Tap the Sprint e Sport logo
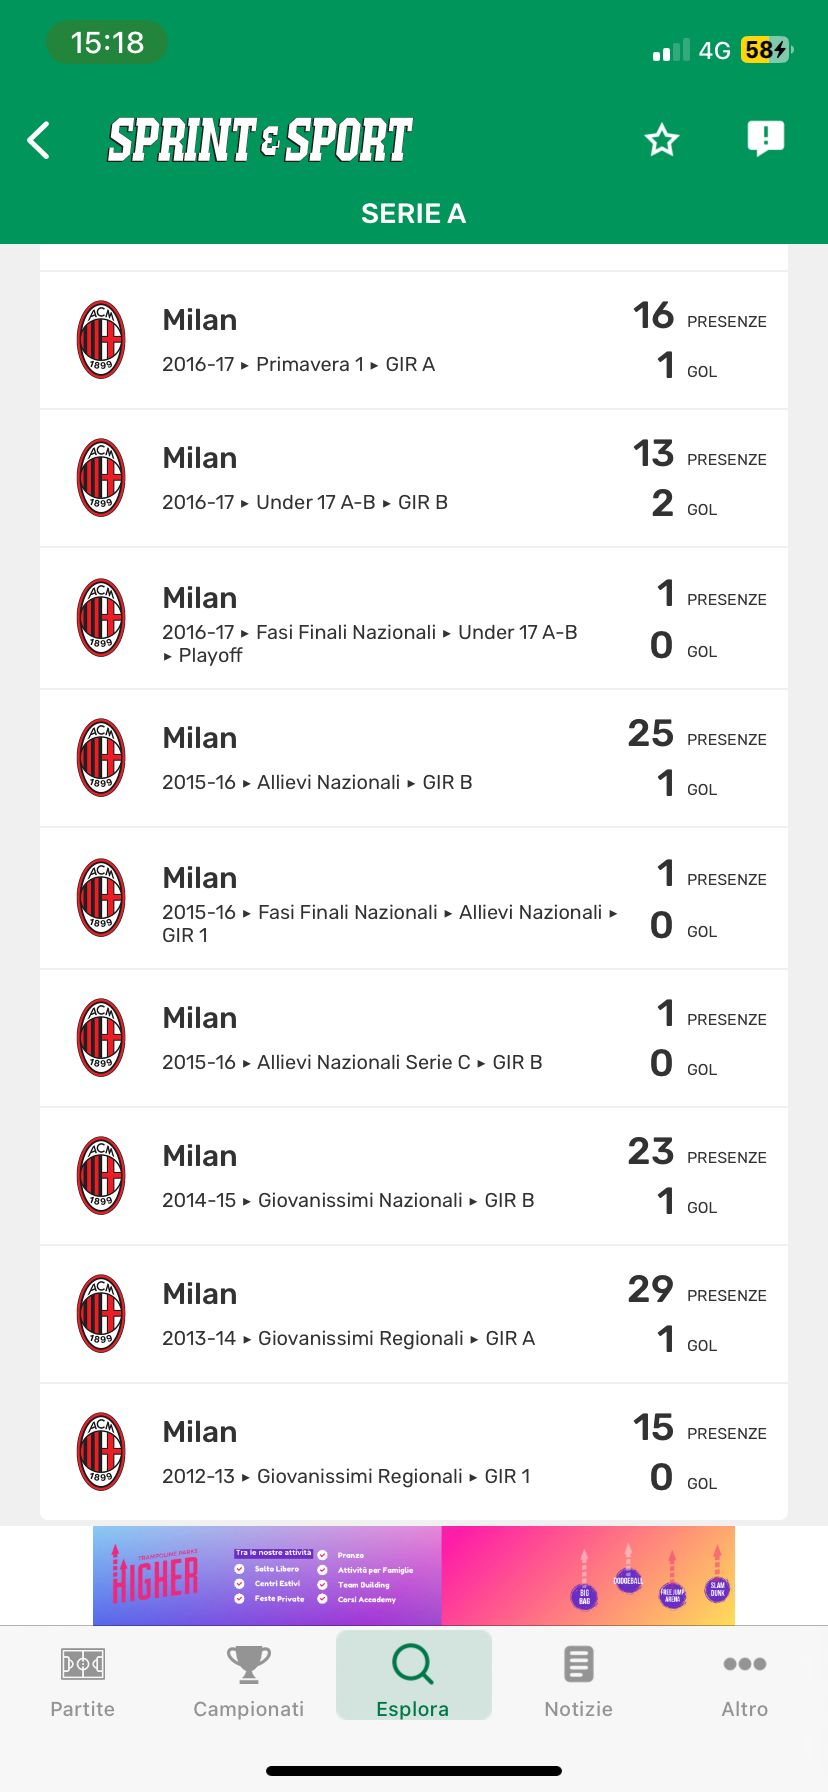The height and width of the screenshot is (1792, 828). (260, 140)
